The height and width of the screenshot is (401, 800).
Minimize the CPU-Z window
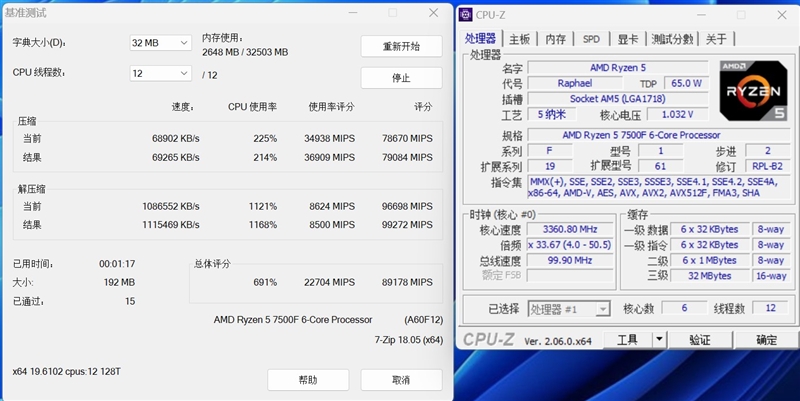click(x=702, y=15)
